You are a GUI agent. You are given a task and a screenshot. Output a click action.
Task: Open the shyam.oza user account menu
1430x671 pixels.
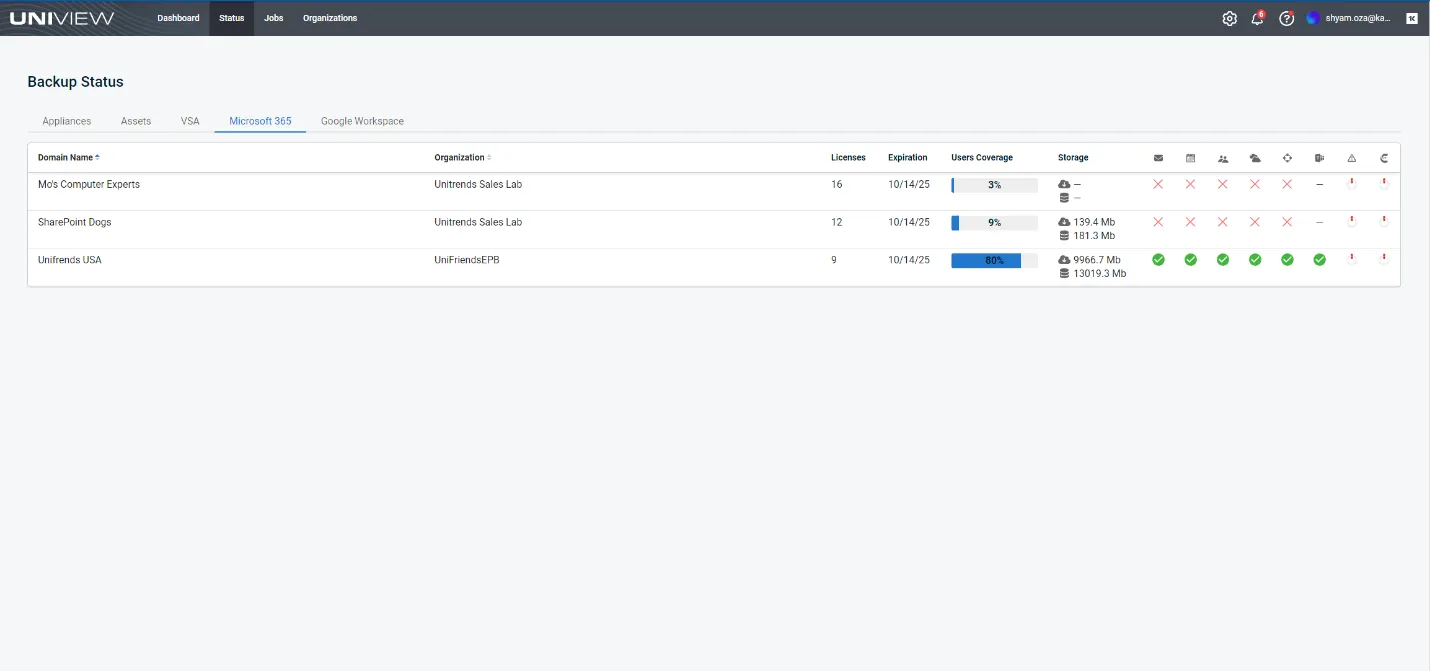click(x=1349, y=18)
